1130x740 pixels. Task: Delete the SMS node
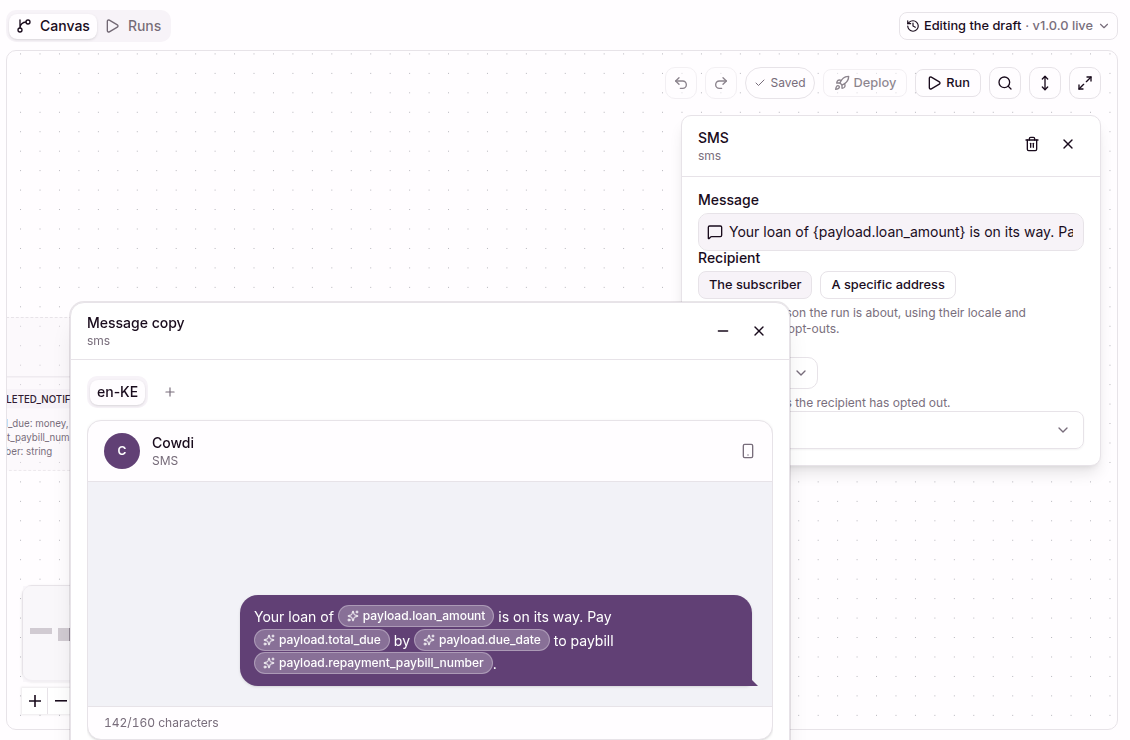click(1032, 144)
